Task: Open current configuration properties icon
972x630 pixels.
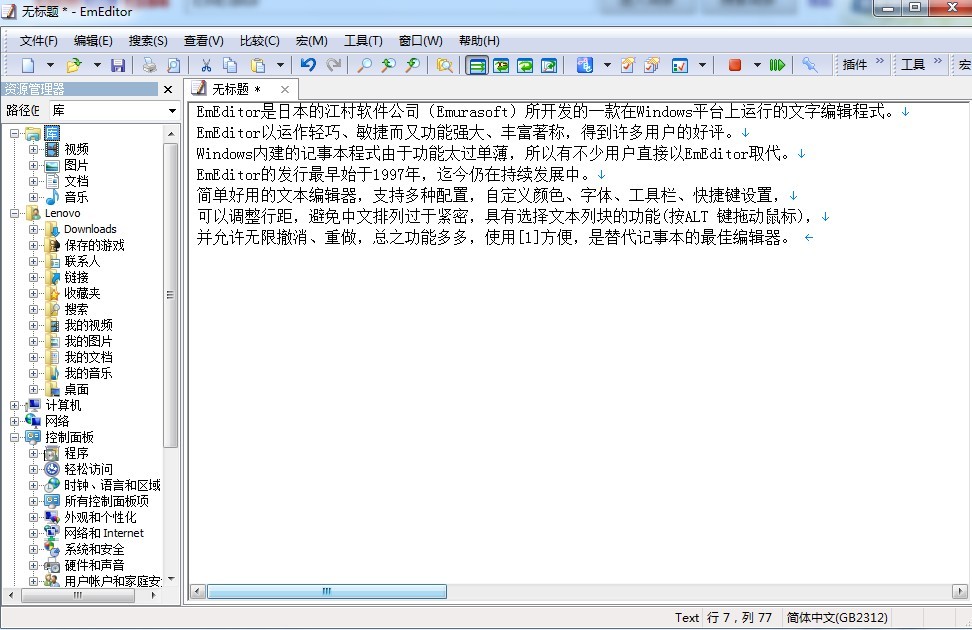Action: 627,65
